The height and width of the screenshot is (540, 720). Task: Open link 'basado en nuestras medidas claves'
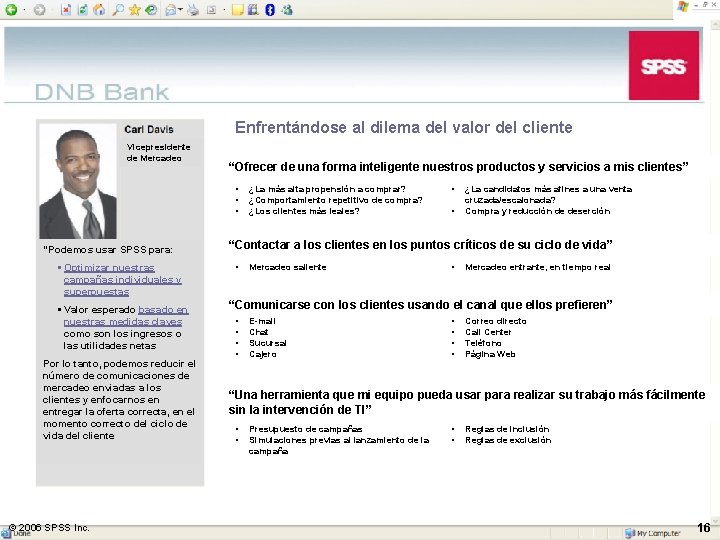(126, 315)
